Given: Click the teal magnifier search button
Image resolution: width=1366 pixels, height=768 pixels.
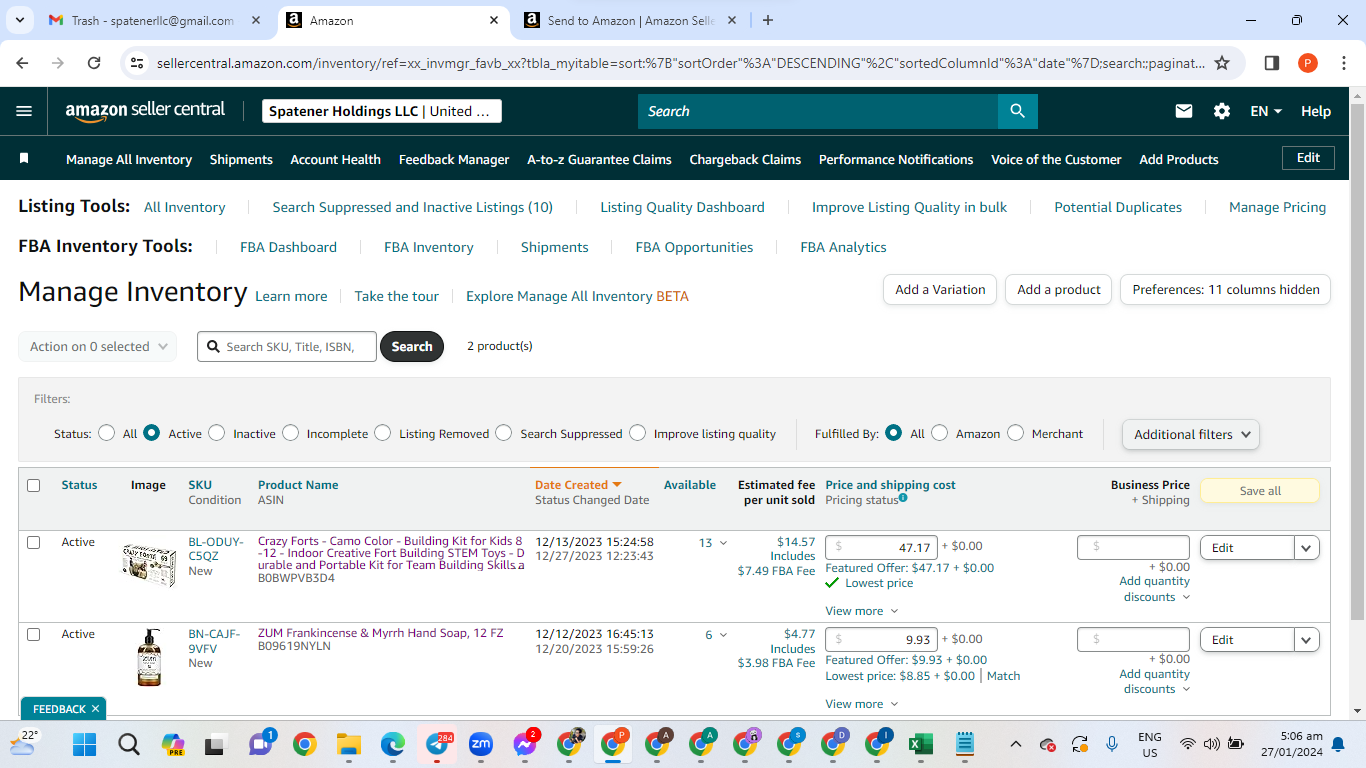Looking at the screenshot, I should pos(1017,111).
